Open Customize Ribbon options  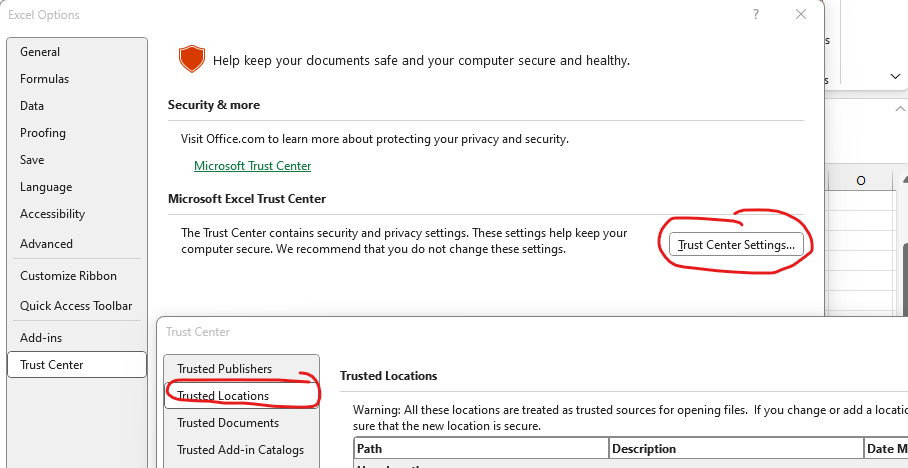click(77, 276)
